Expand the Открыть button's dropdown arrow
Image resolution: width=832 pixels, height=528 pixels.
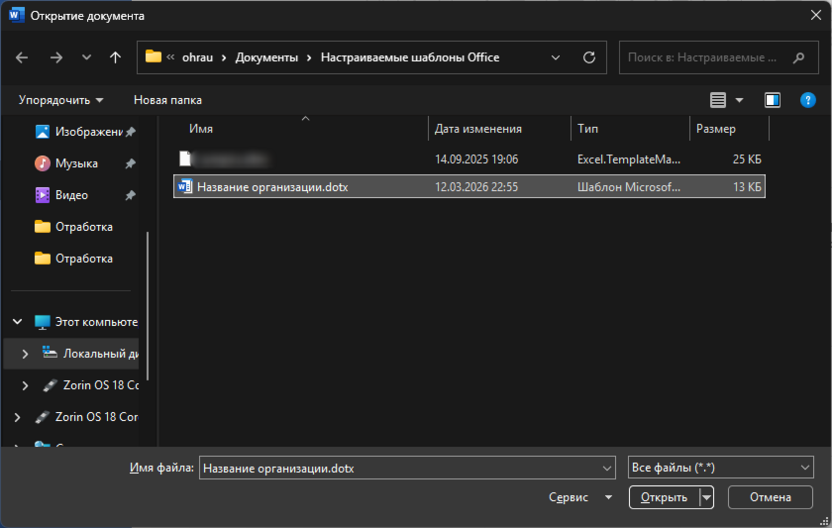pos(706,497)
